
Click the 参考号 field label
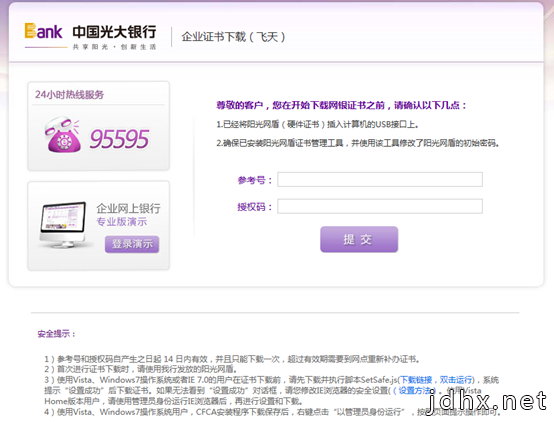click(x=254, y=180)
